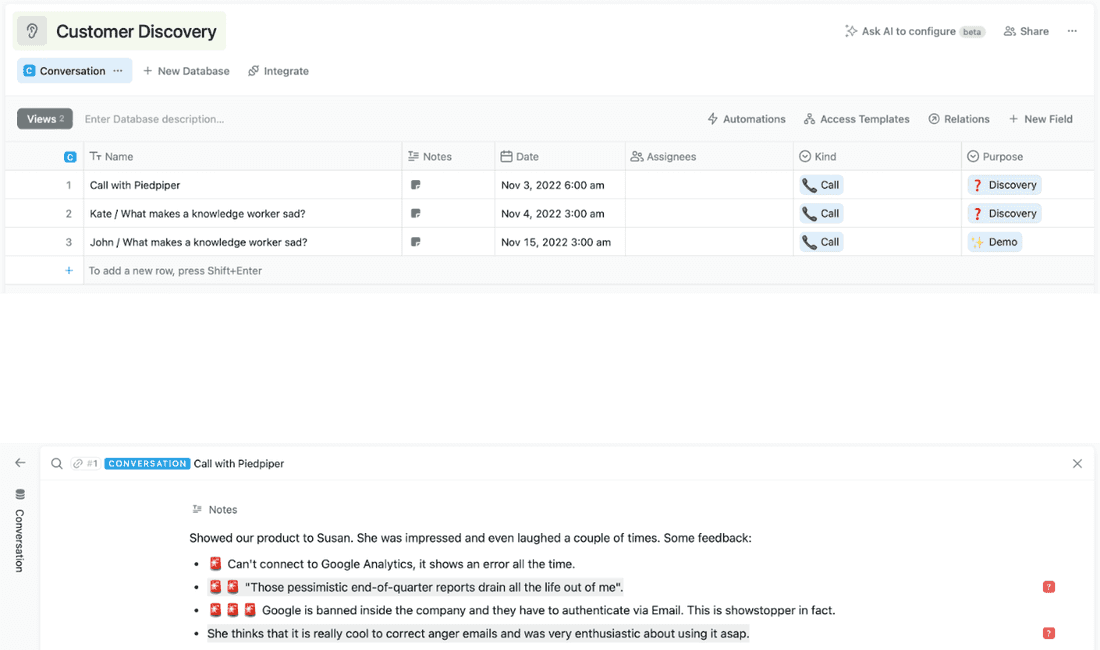This screenshot has height=650, width=1100.
Task: Click the lightbulb icon next to Customer Discovery
Action: click(x=30, y=31)
